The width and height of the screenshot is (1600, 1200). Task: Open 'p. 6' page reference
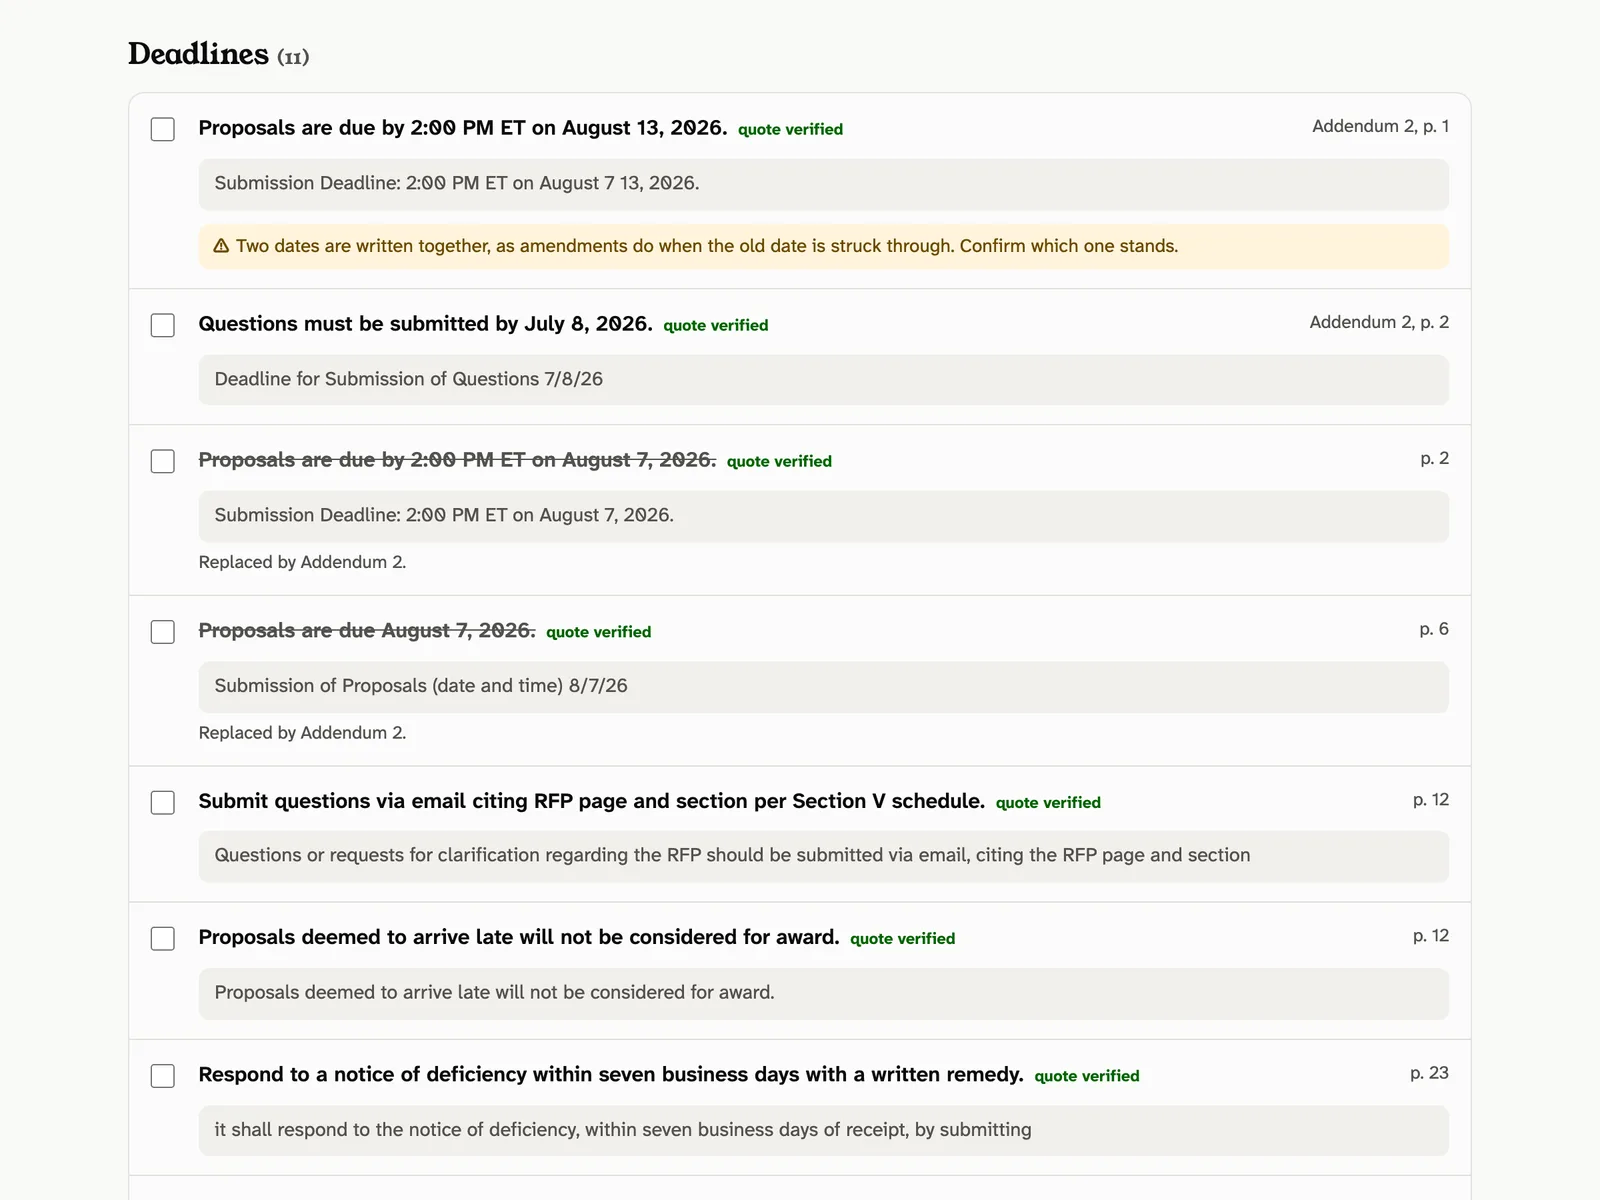(x=1434, y=629)
